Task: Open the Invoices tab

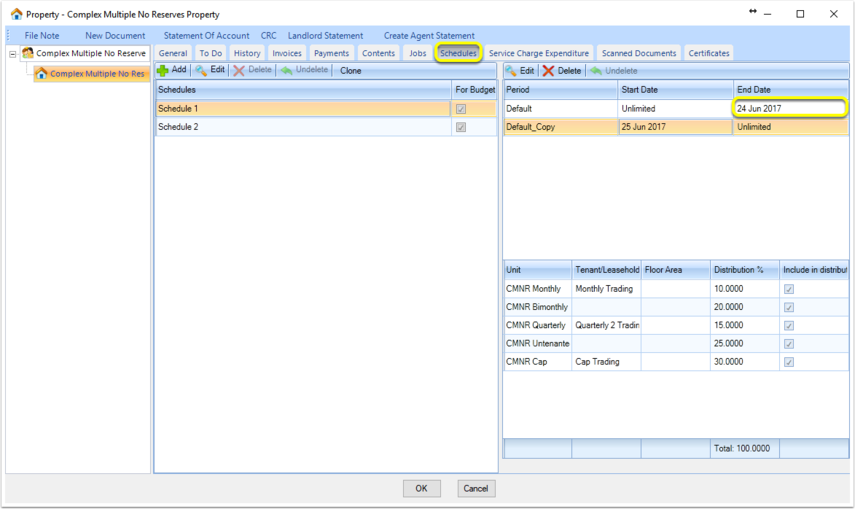Action: point(287,53)
